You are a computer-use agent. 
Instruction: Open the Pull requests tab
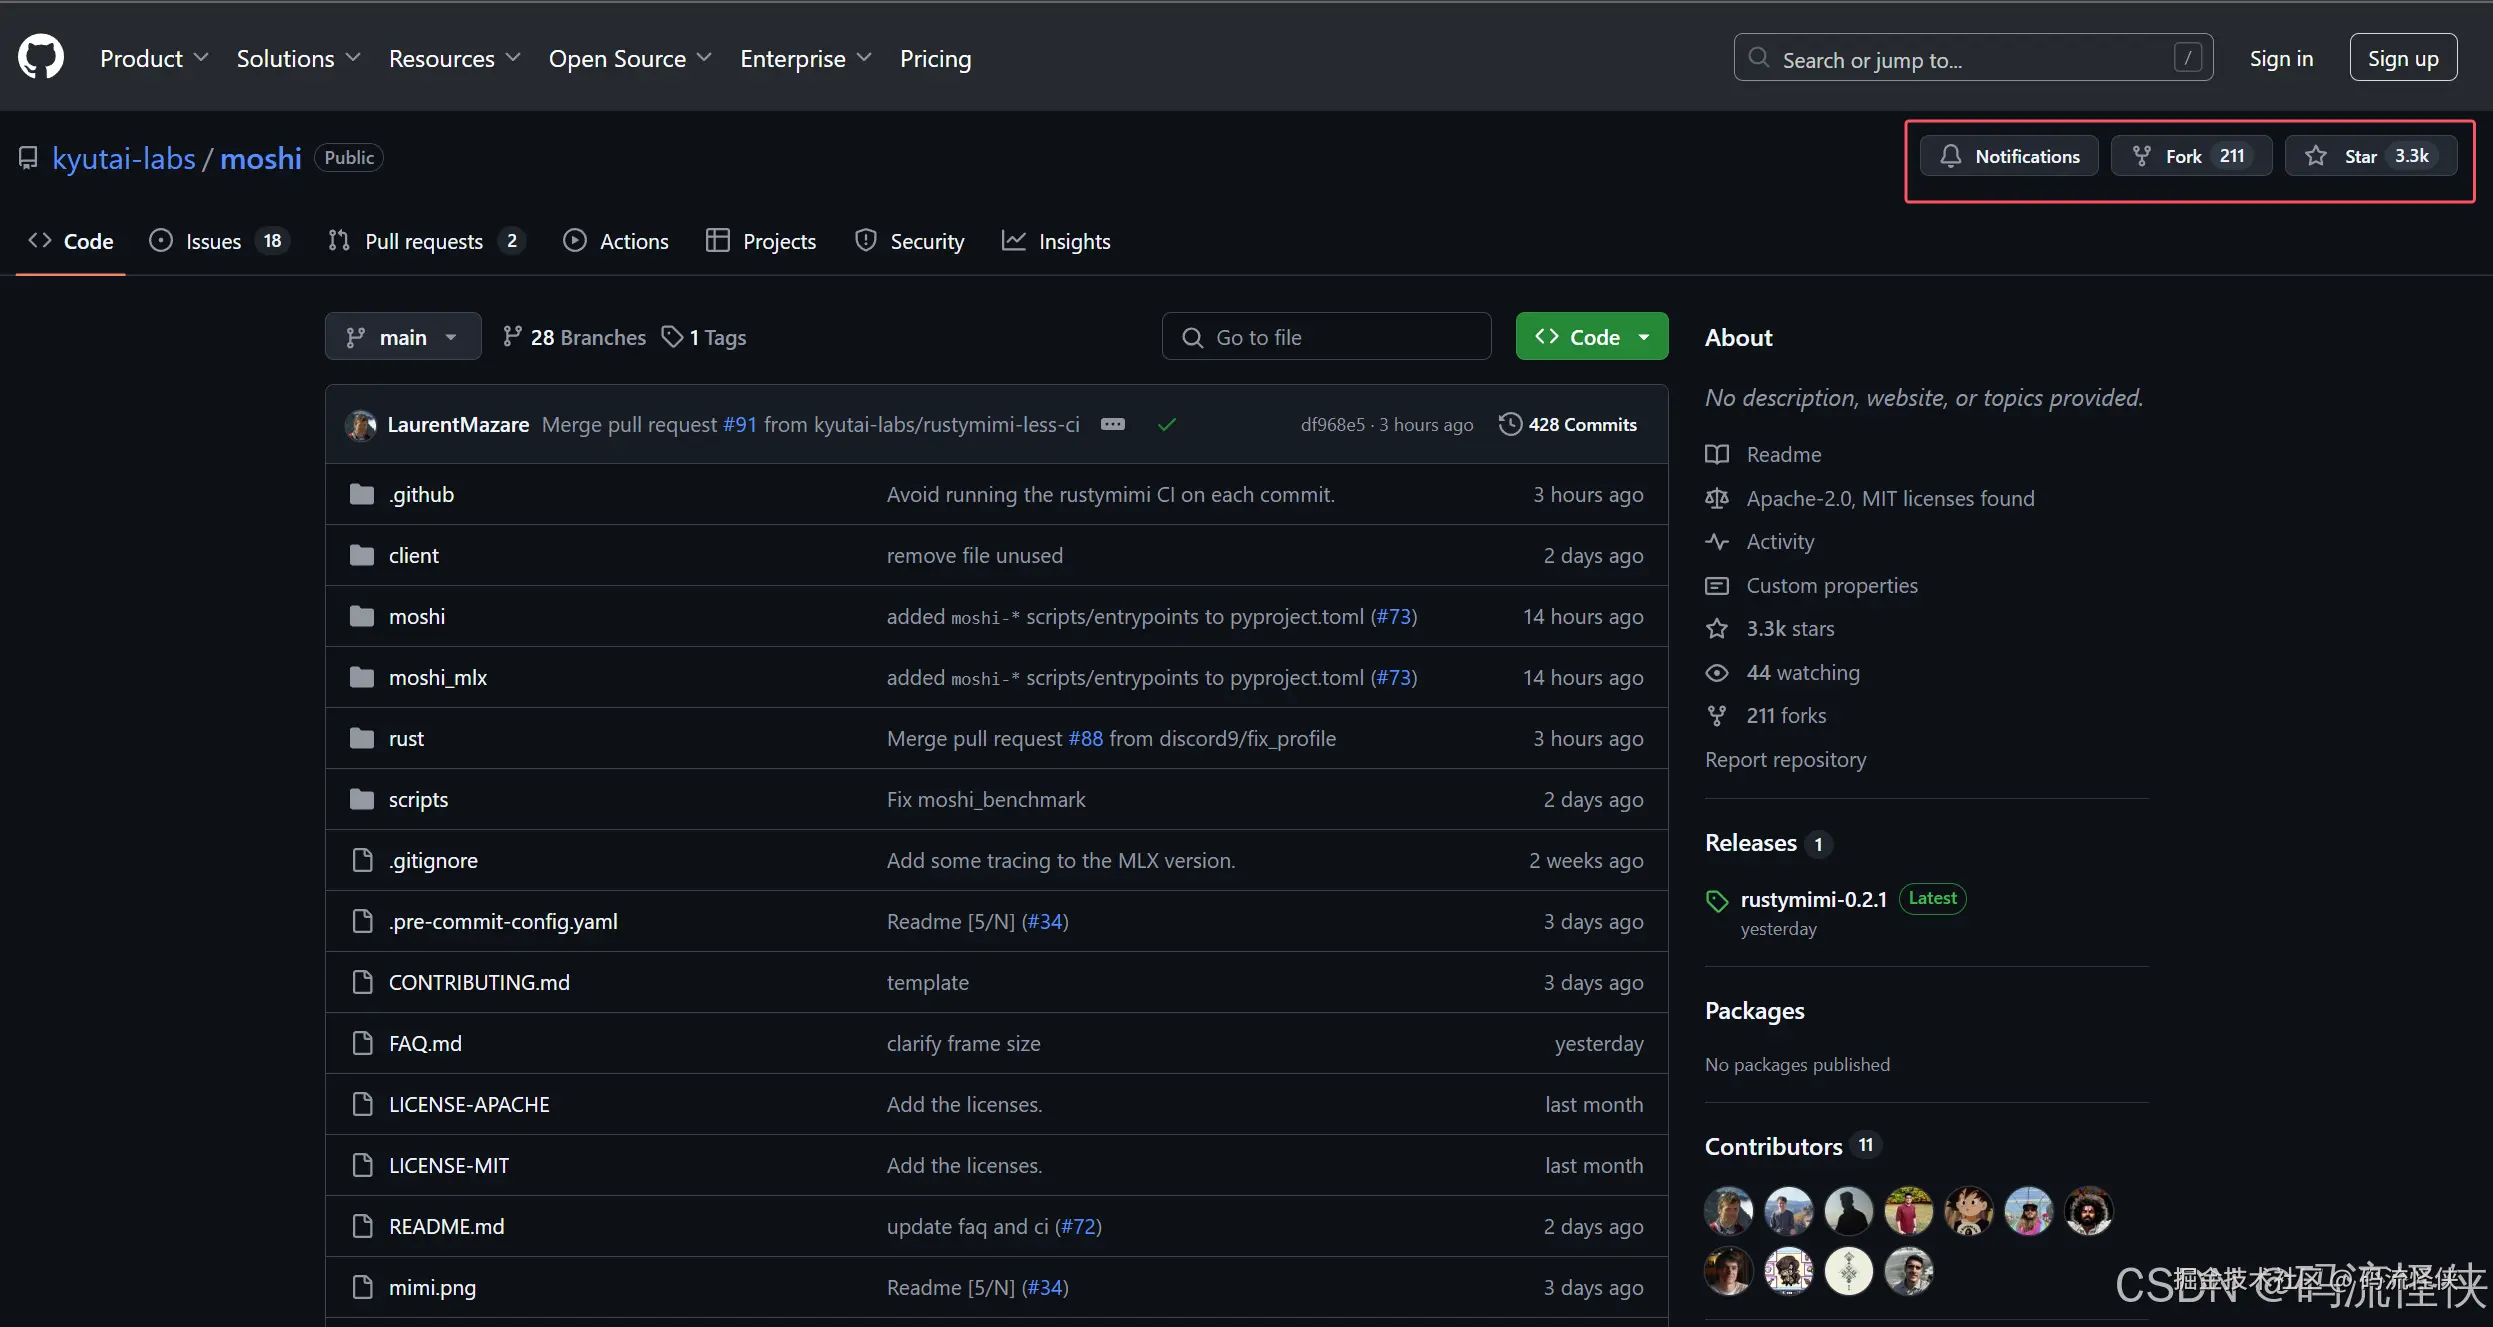click(426, 241)
